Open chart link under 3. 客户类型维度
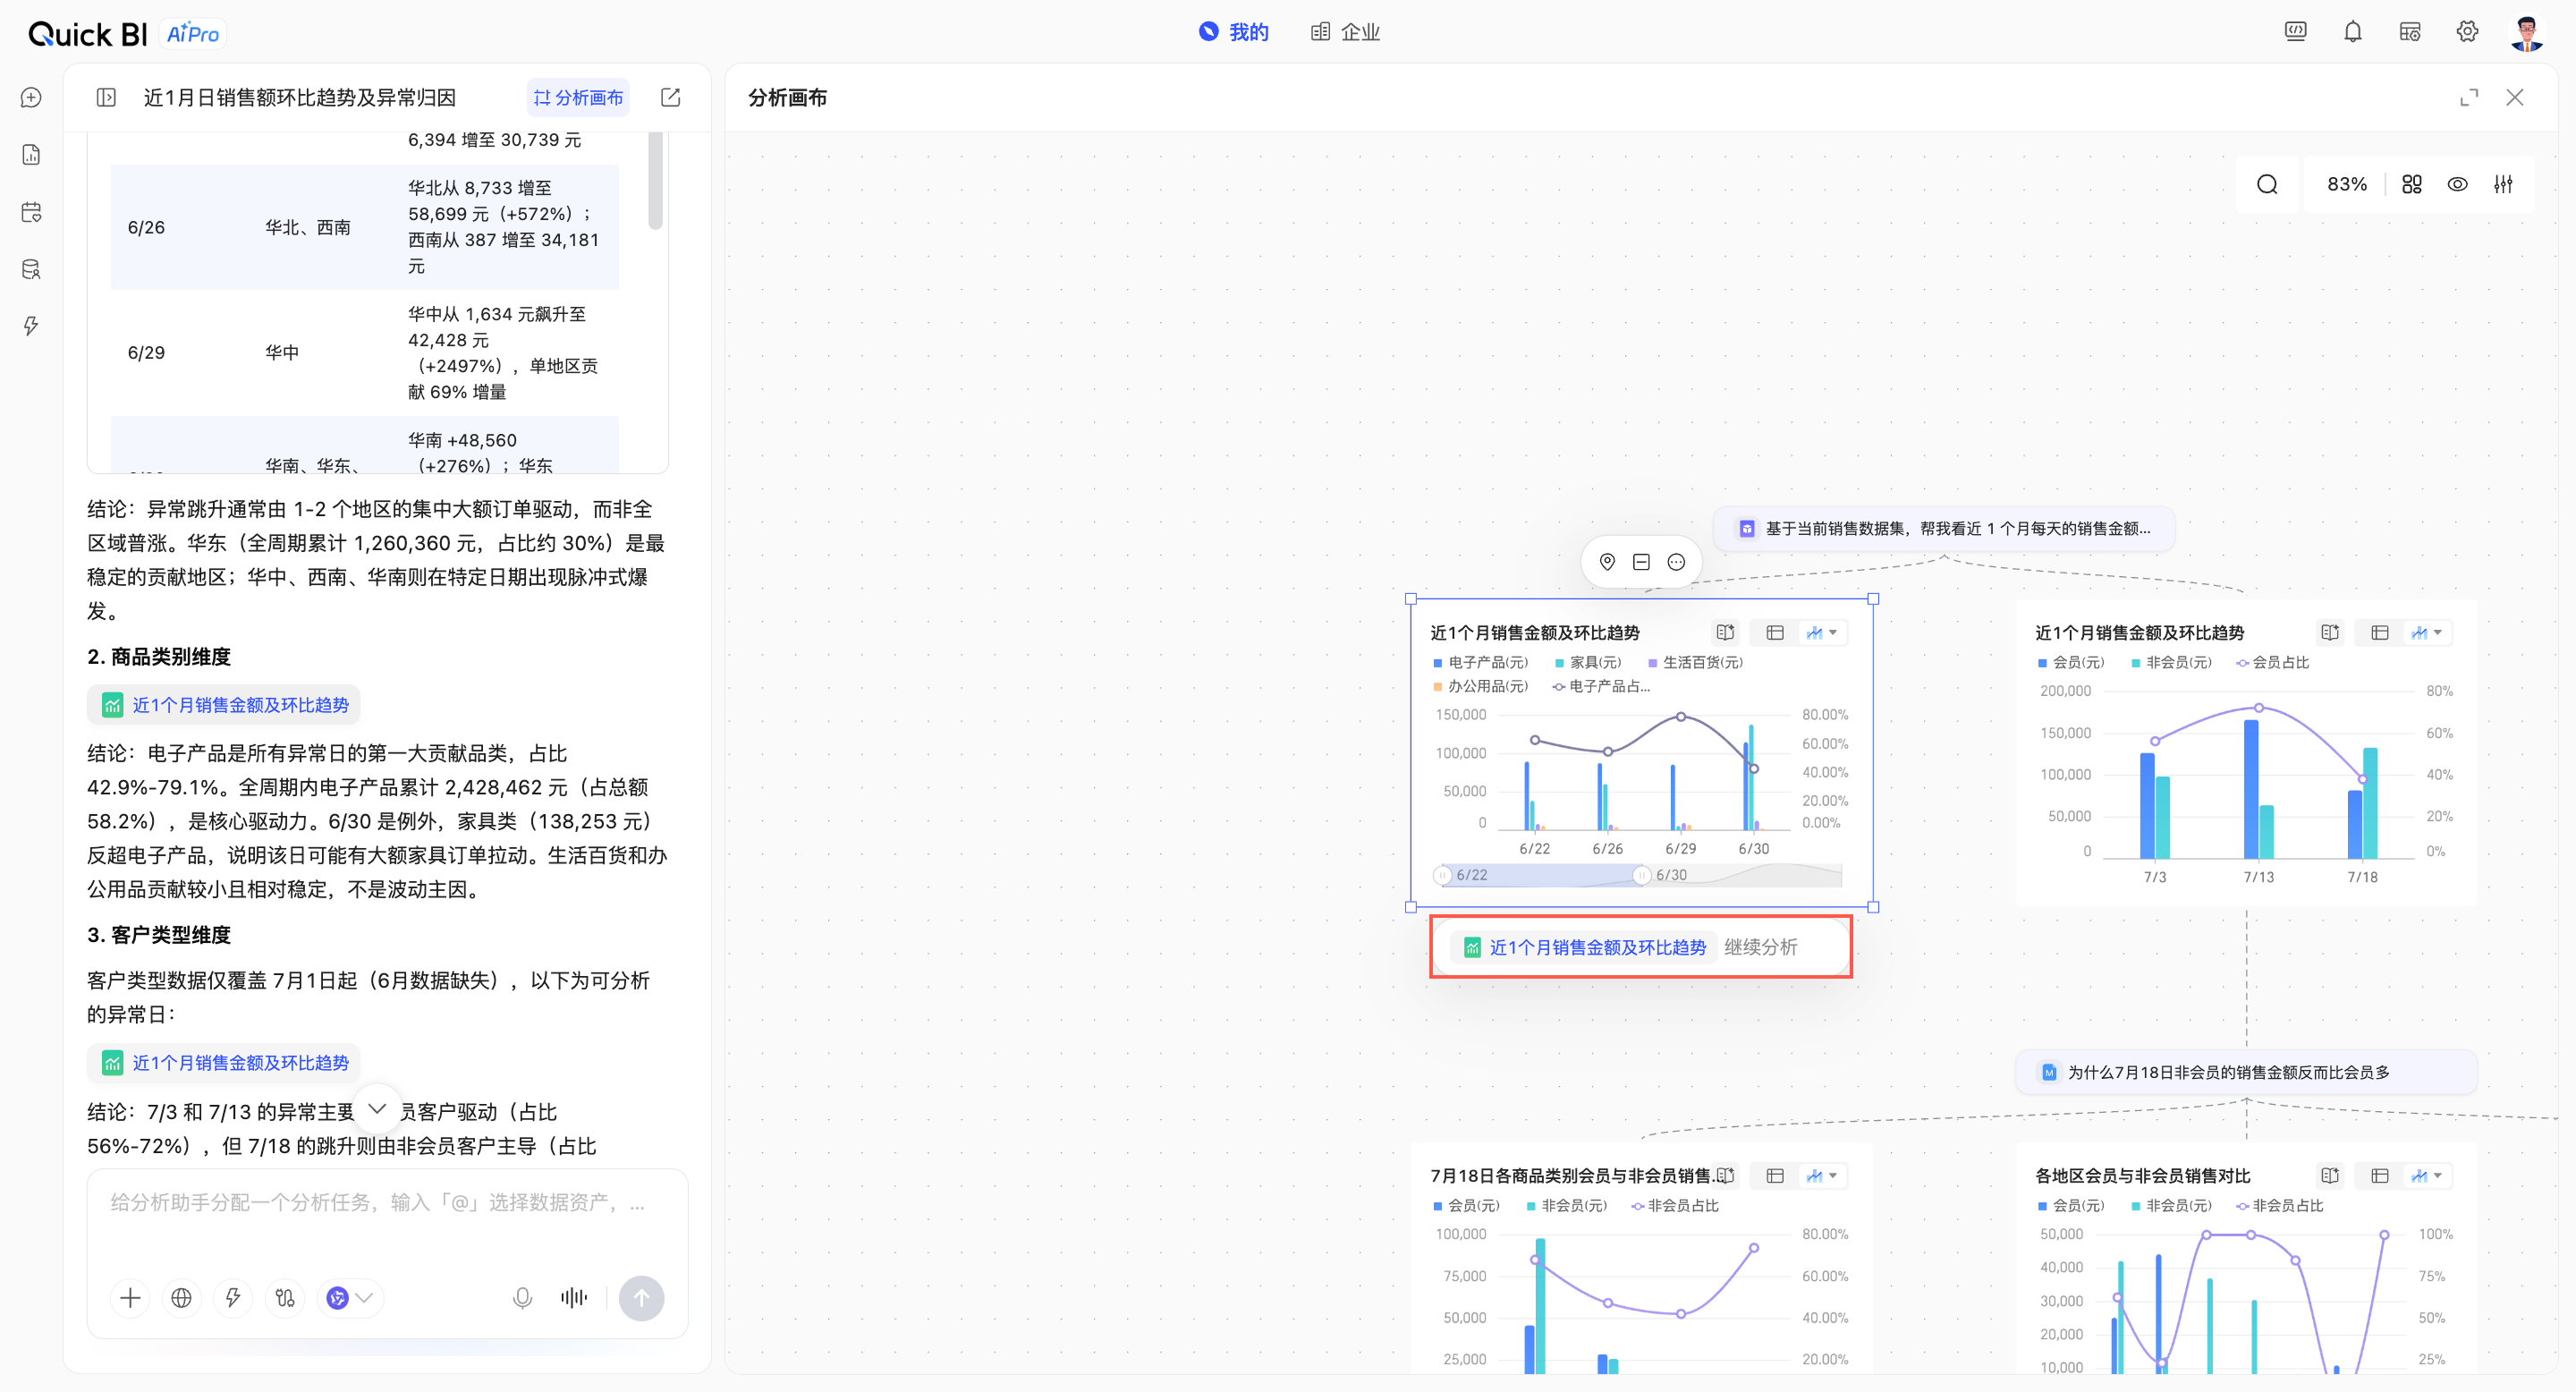The image size is (2576, 1392). coord(224,1063)
